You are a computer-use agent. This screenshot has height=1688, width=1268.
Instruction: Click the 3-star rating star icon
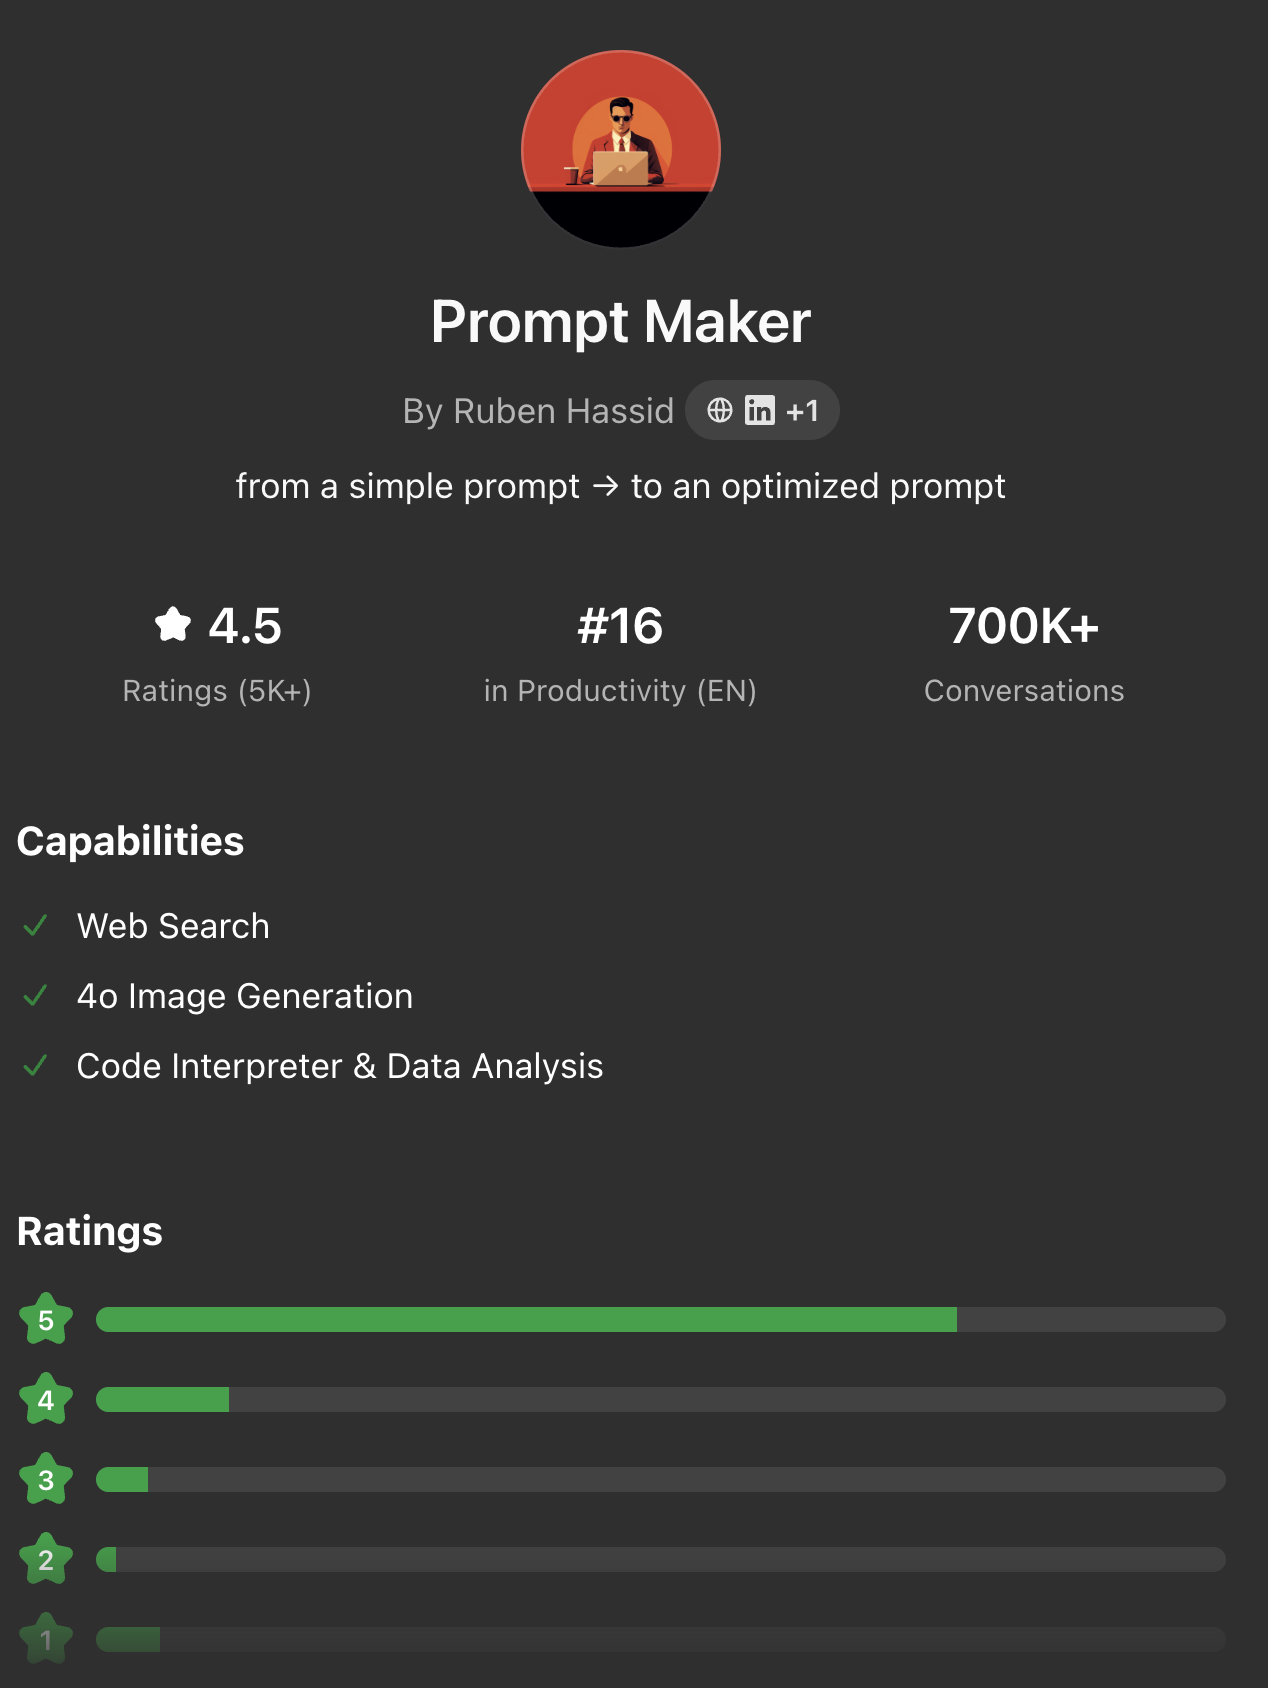pyautogui.click(x=46, y=1480)
